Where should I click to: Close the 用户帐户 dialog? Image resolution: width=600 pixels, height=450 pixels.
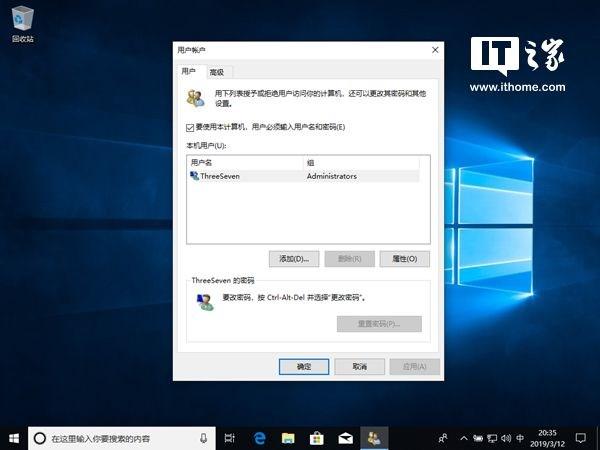(435, 50)
